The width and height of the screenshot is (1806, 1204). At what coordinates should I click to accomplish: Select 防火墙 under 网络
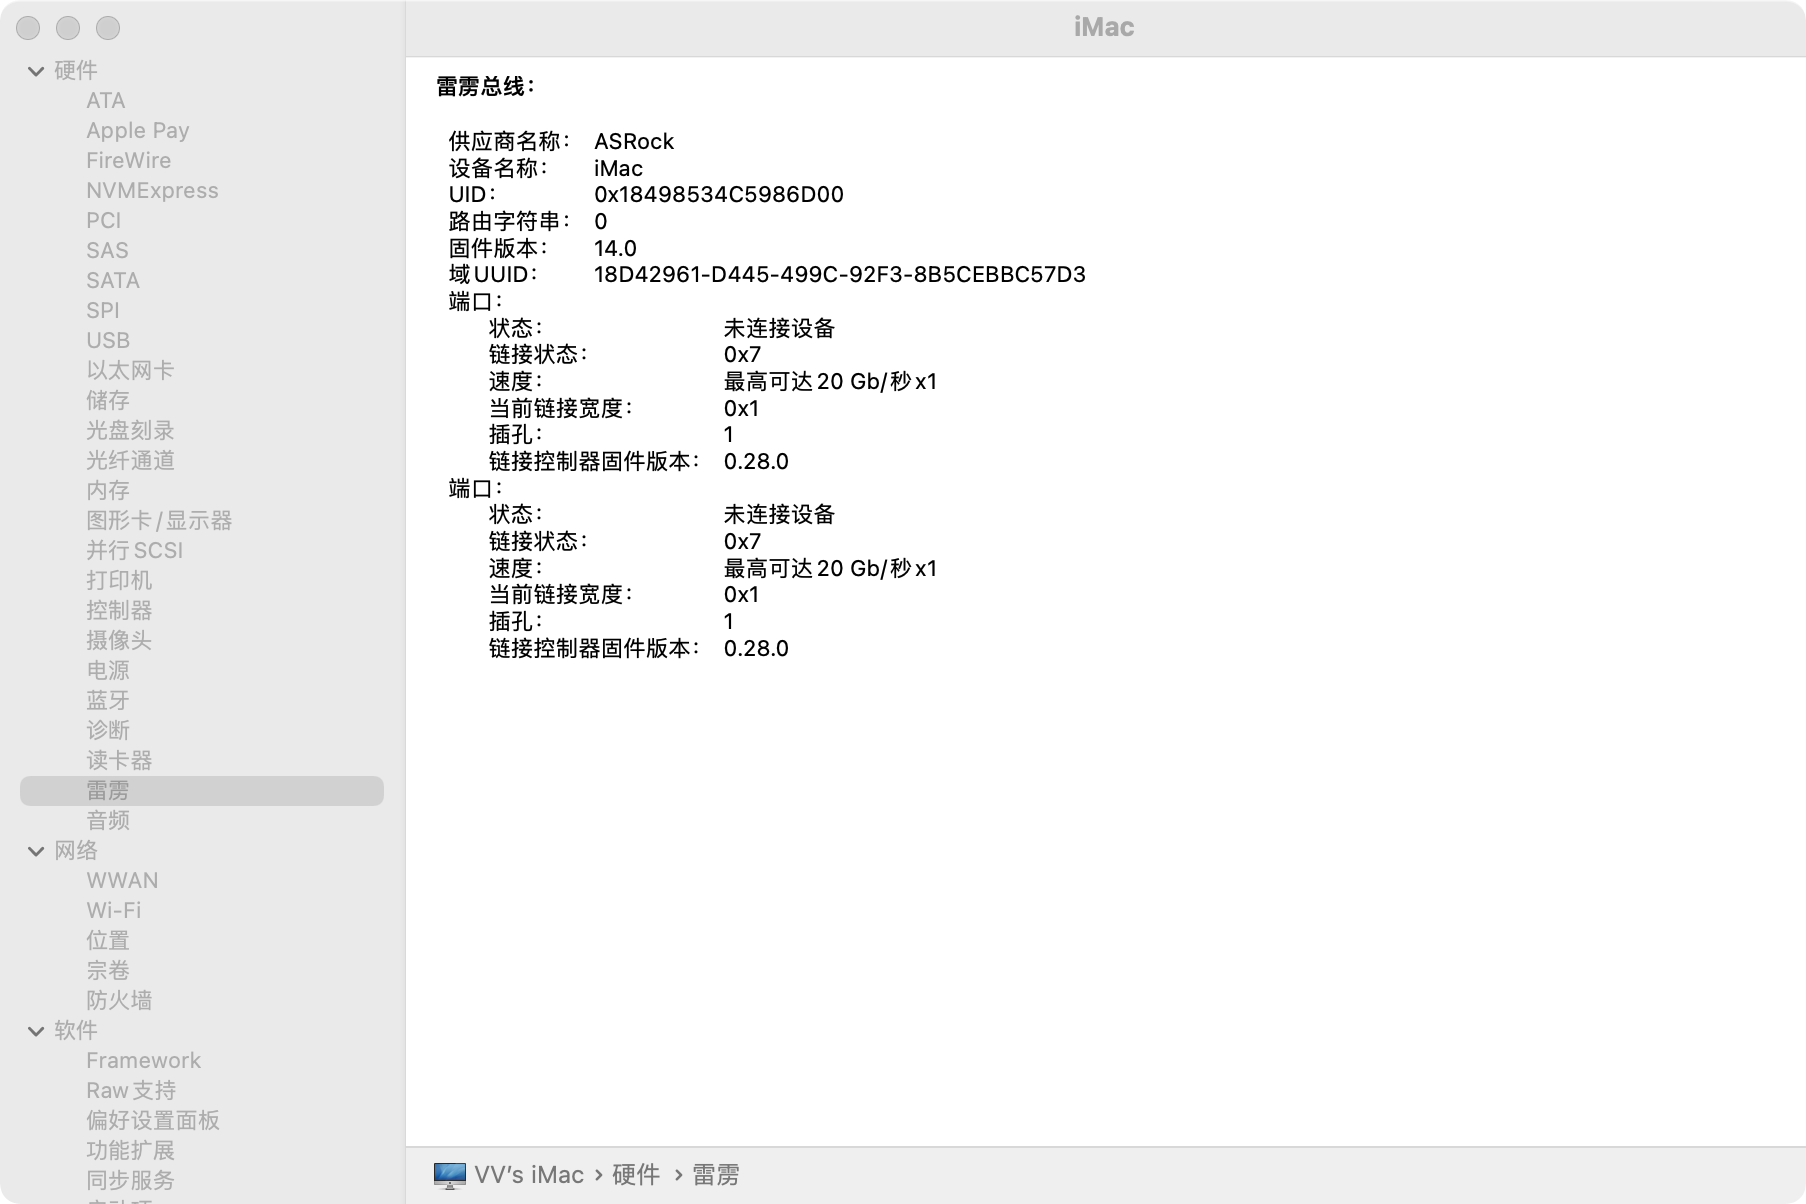pos(119,1001)
